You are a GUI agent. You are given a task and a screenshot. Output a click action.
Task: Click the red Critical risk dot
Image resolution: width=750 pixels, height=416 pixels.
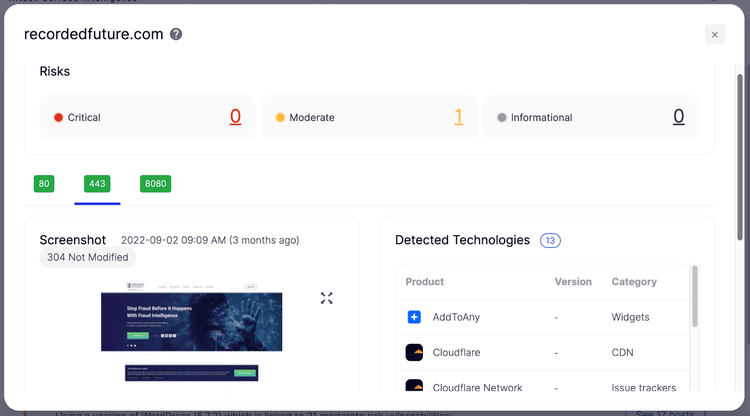tap(58, 118)
